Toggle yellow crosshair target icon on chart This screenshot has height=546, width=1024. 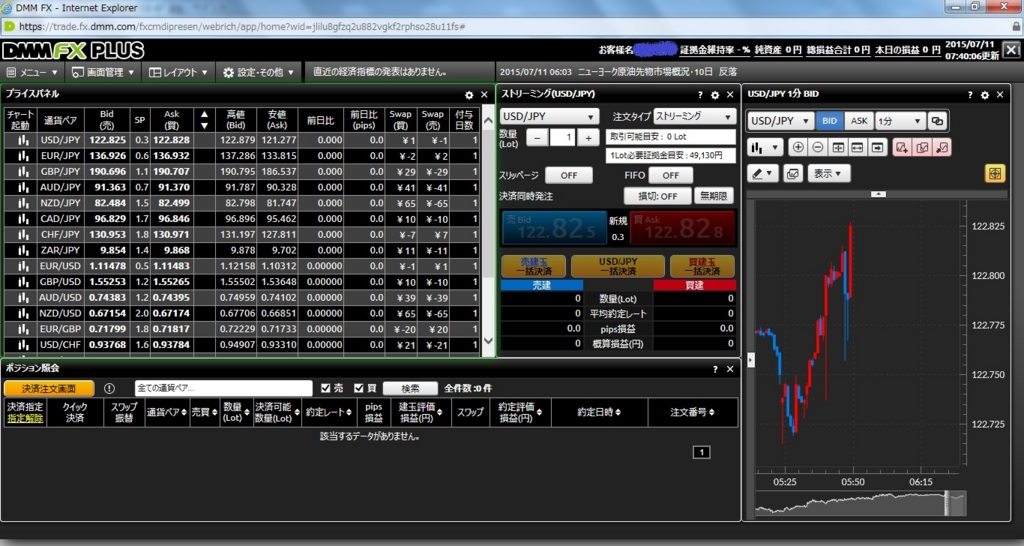(995, 174)
